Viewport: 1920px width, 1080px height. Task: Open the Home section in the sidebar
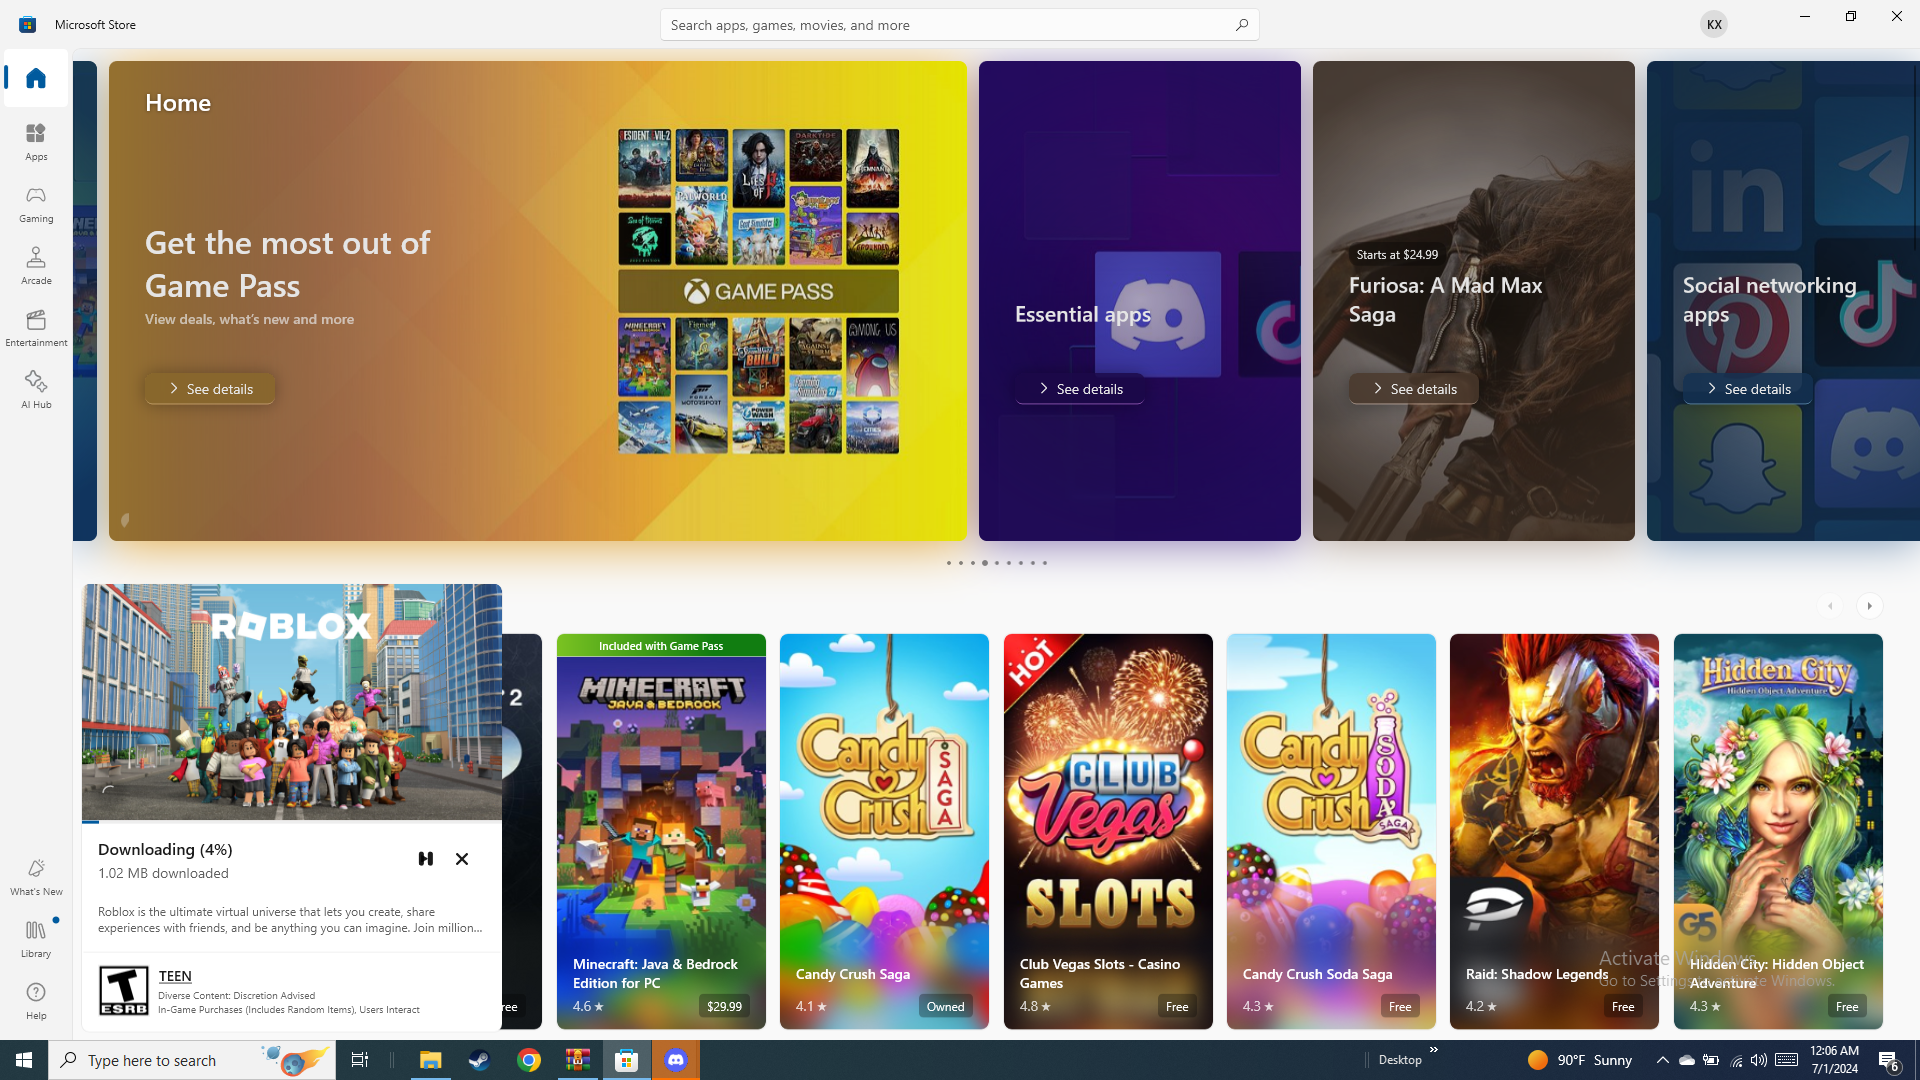tap(36, 78)
